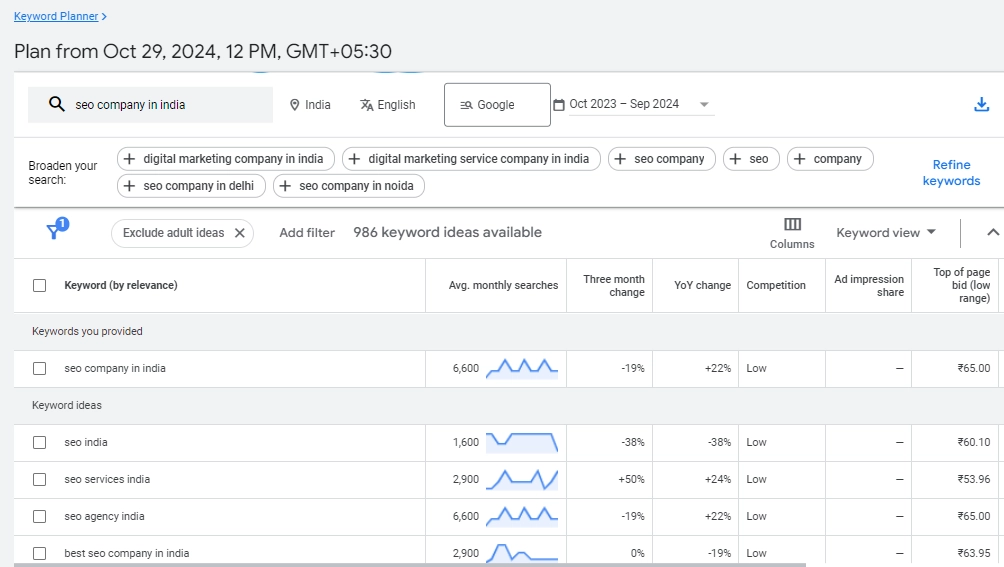Download keyword ideas with the download icon
The width and height of the screenshot is (1004, 567).
point(982,104)
